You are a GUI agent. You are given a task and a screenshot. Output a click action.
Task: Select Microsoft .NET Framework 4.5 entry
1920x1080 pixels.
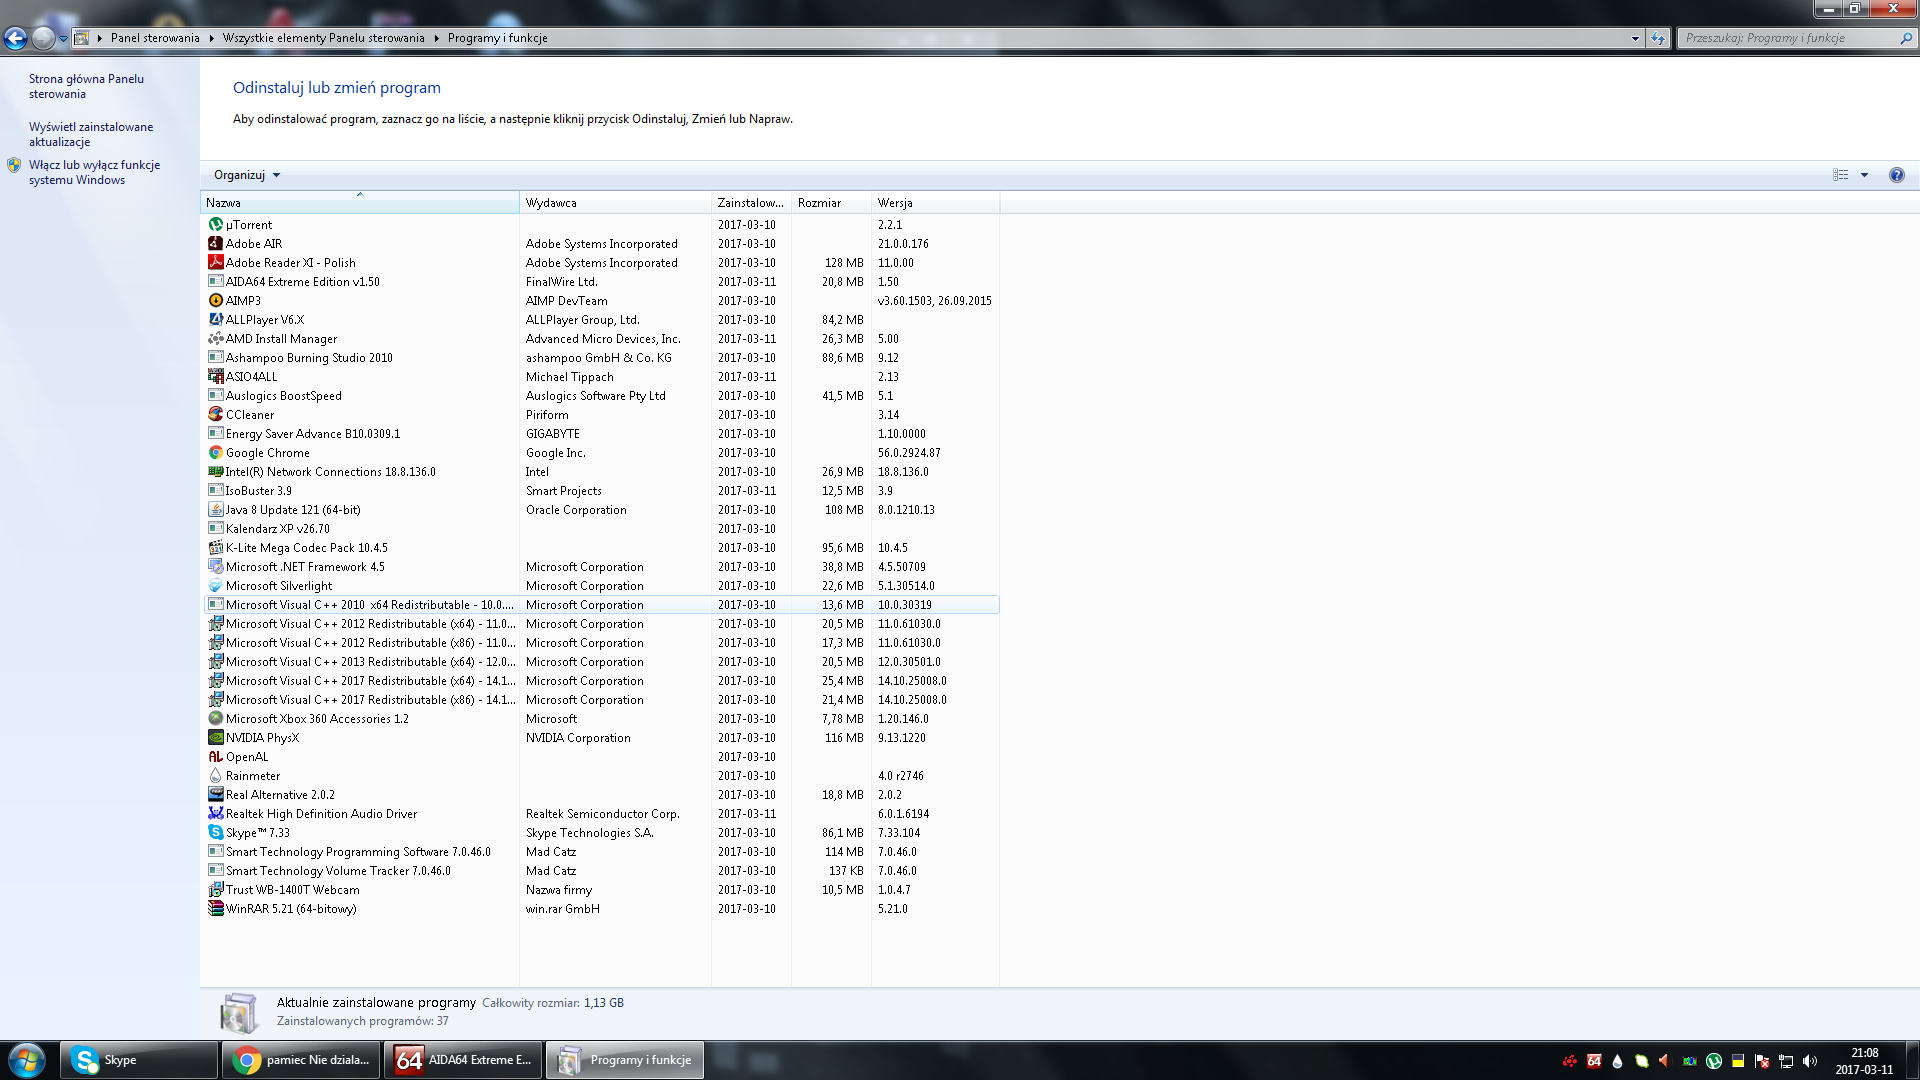pyautogui.click(x=600, y=567)
